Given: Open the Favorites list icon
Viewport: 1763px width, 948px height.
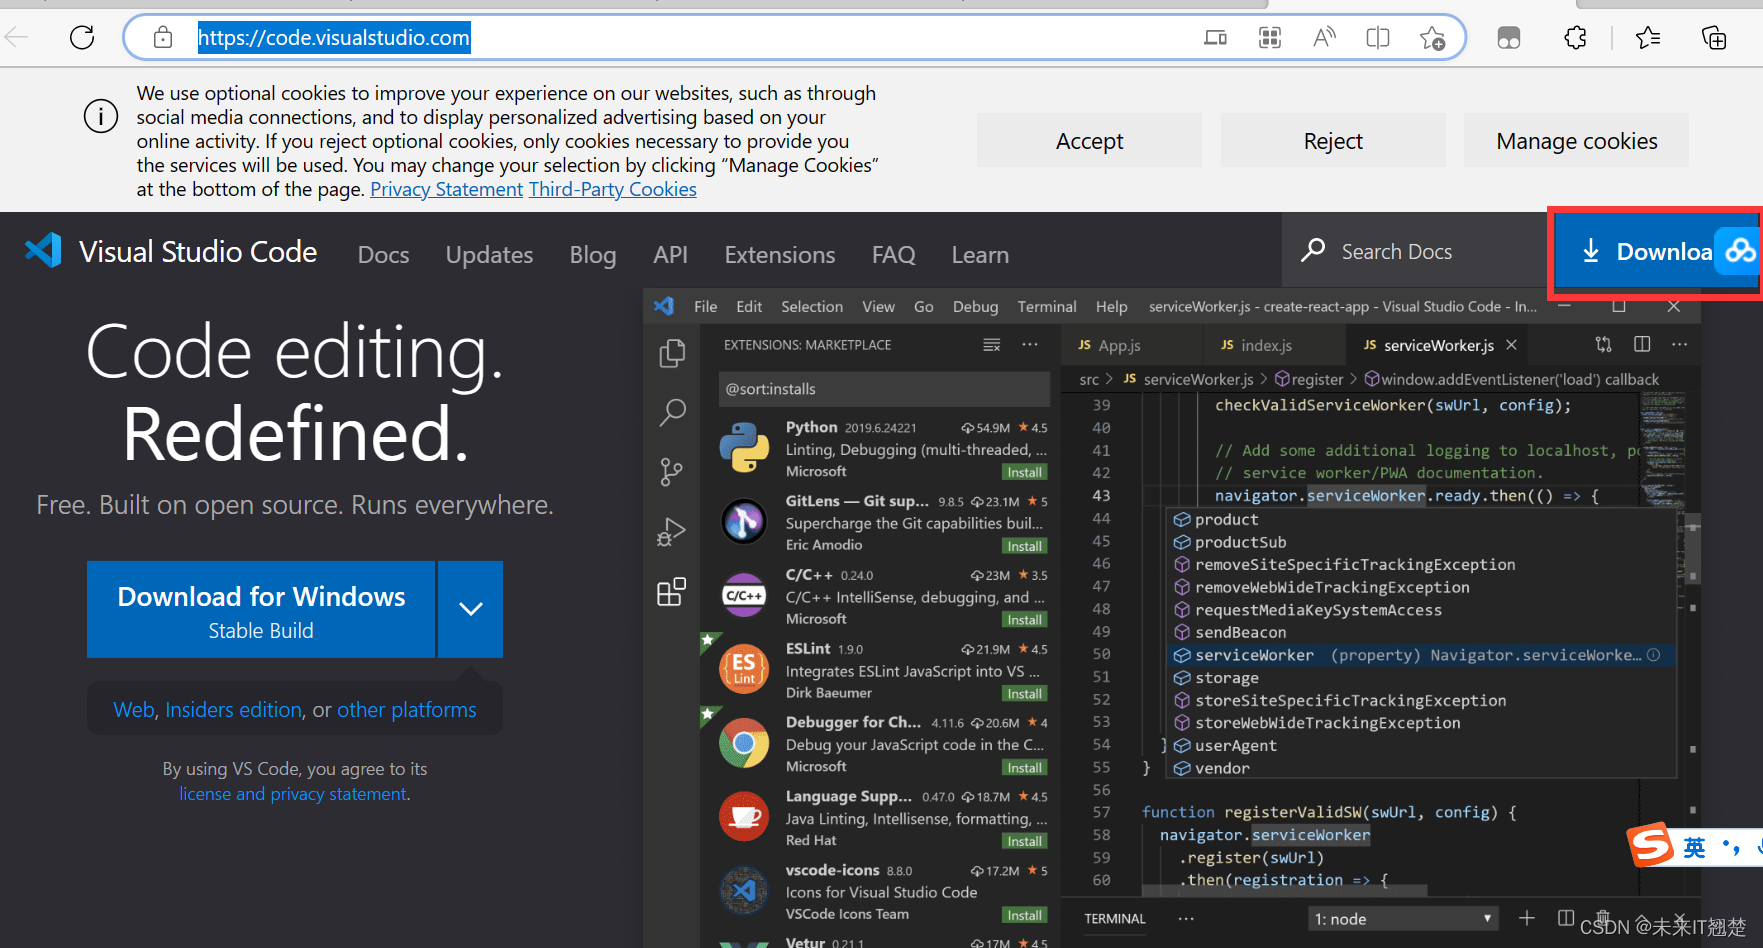Looking at the screenshot, I should pos(1648,38).
